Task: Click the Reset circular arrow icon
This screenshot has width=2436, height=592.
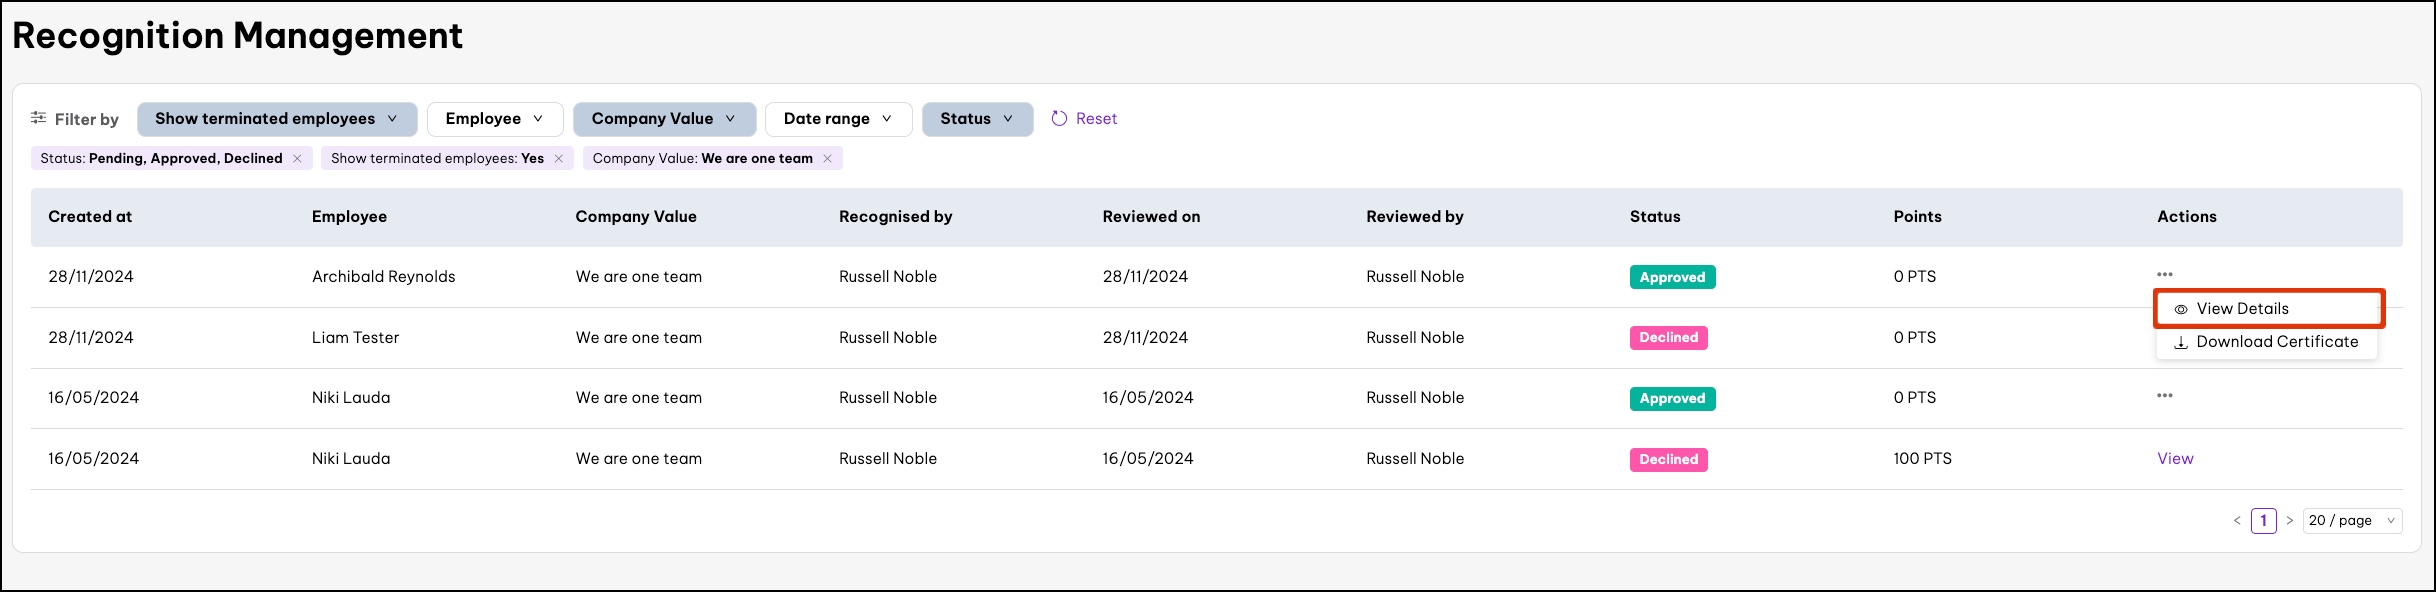Action: click(x=1059, y=118)
